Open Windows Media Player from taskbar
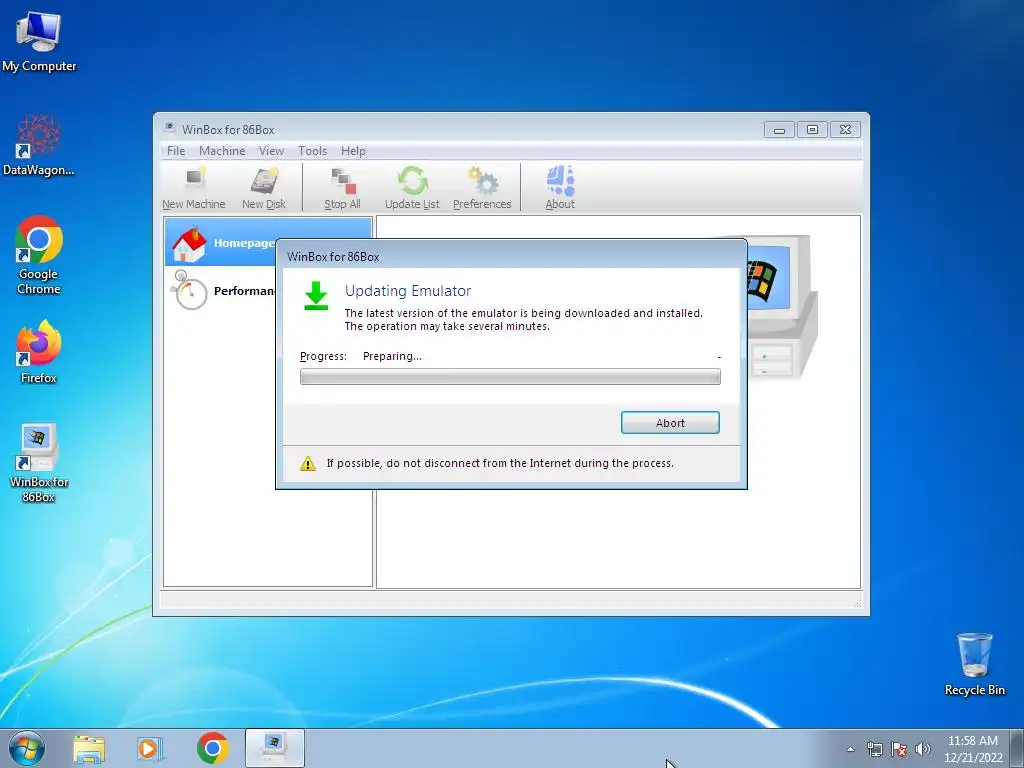This screenshot has height=768, width=1024. (x=150, y=748)
